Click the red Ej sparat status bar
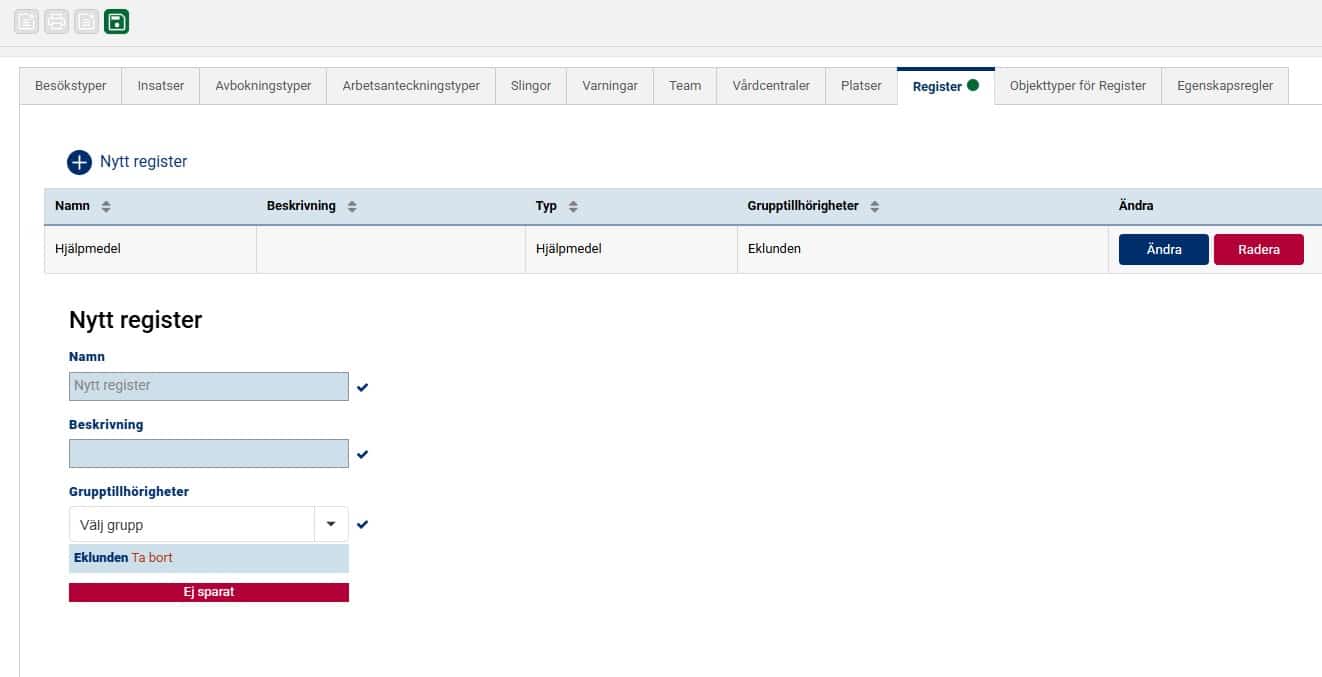 [208, 592]
